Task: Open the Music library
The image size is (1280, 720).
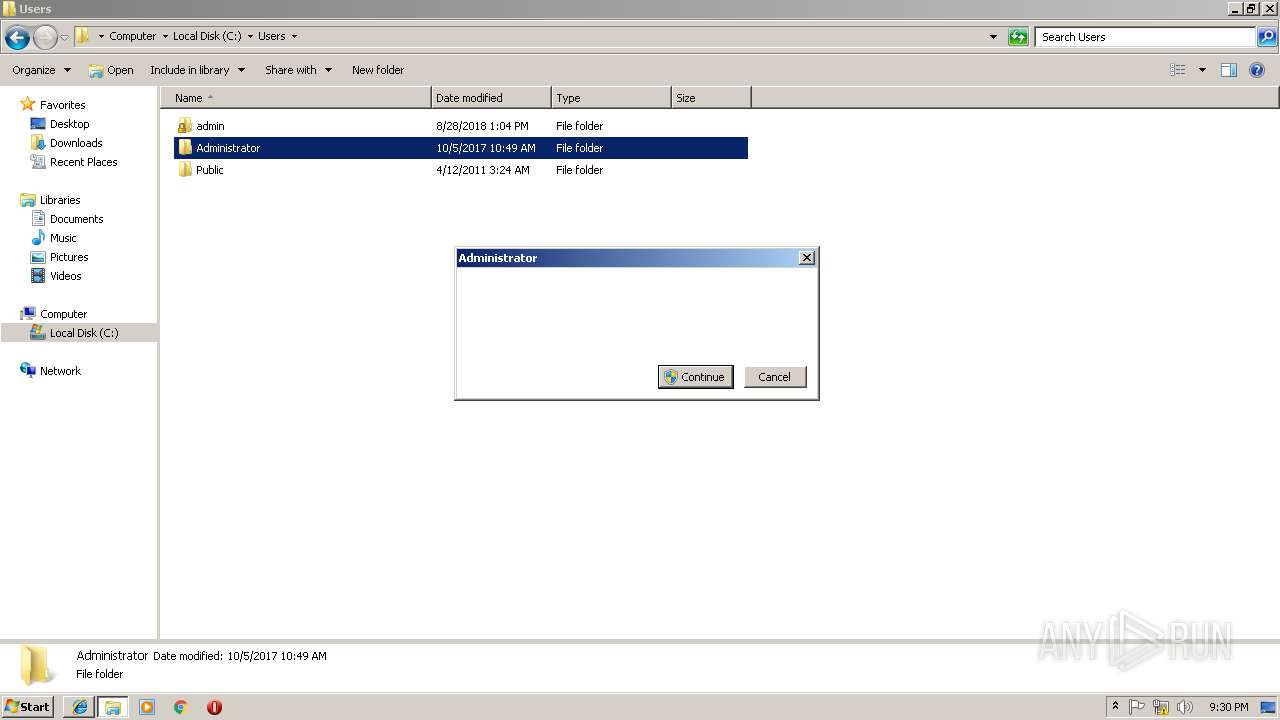Action: [63, 238]
